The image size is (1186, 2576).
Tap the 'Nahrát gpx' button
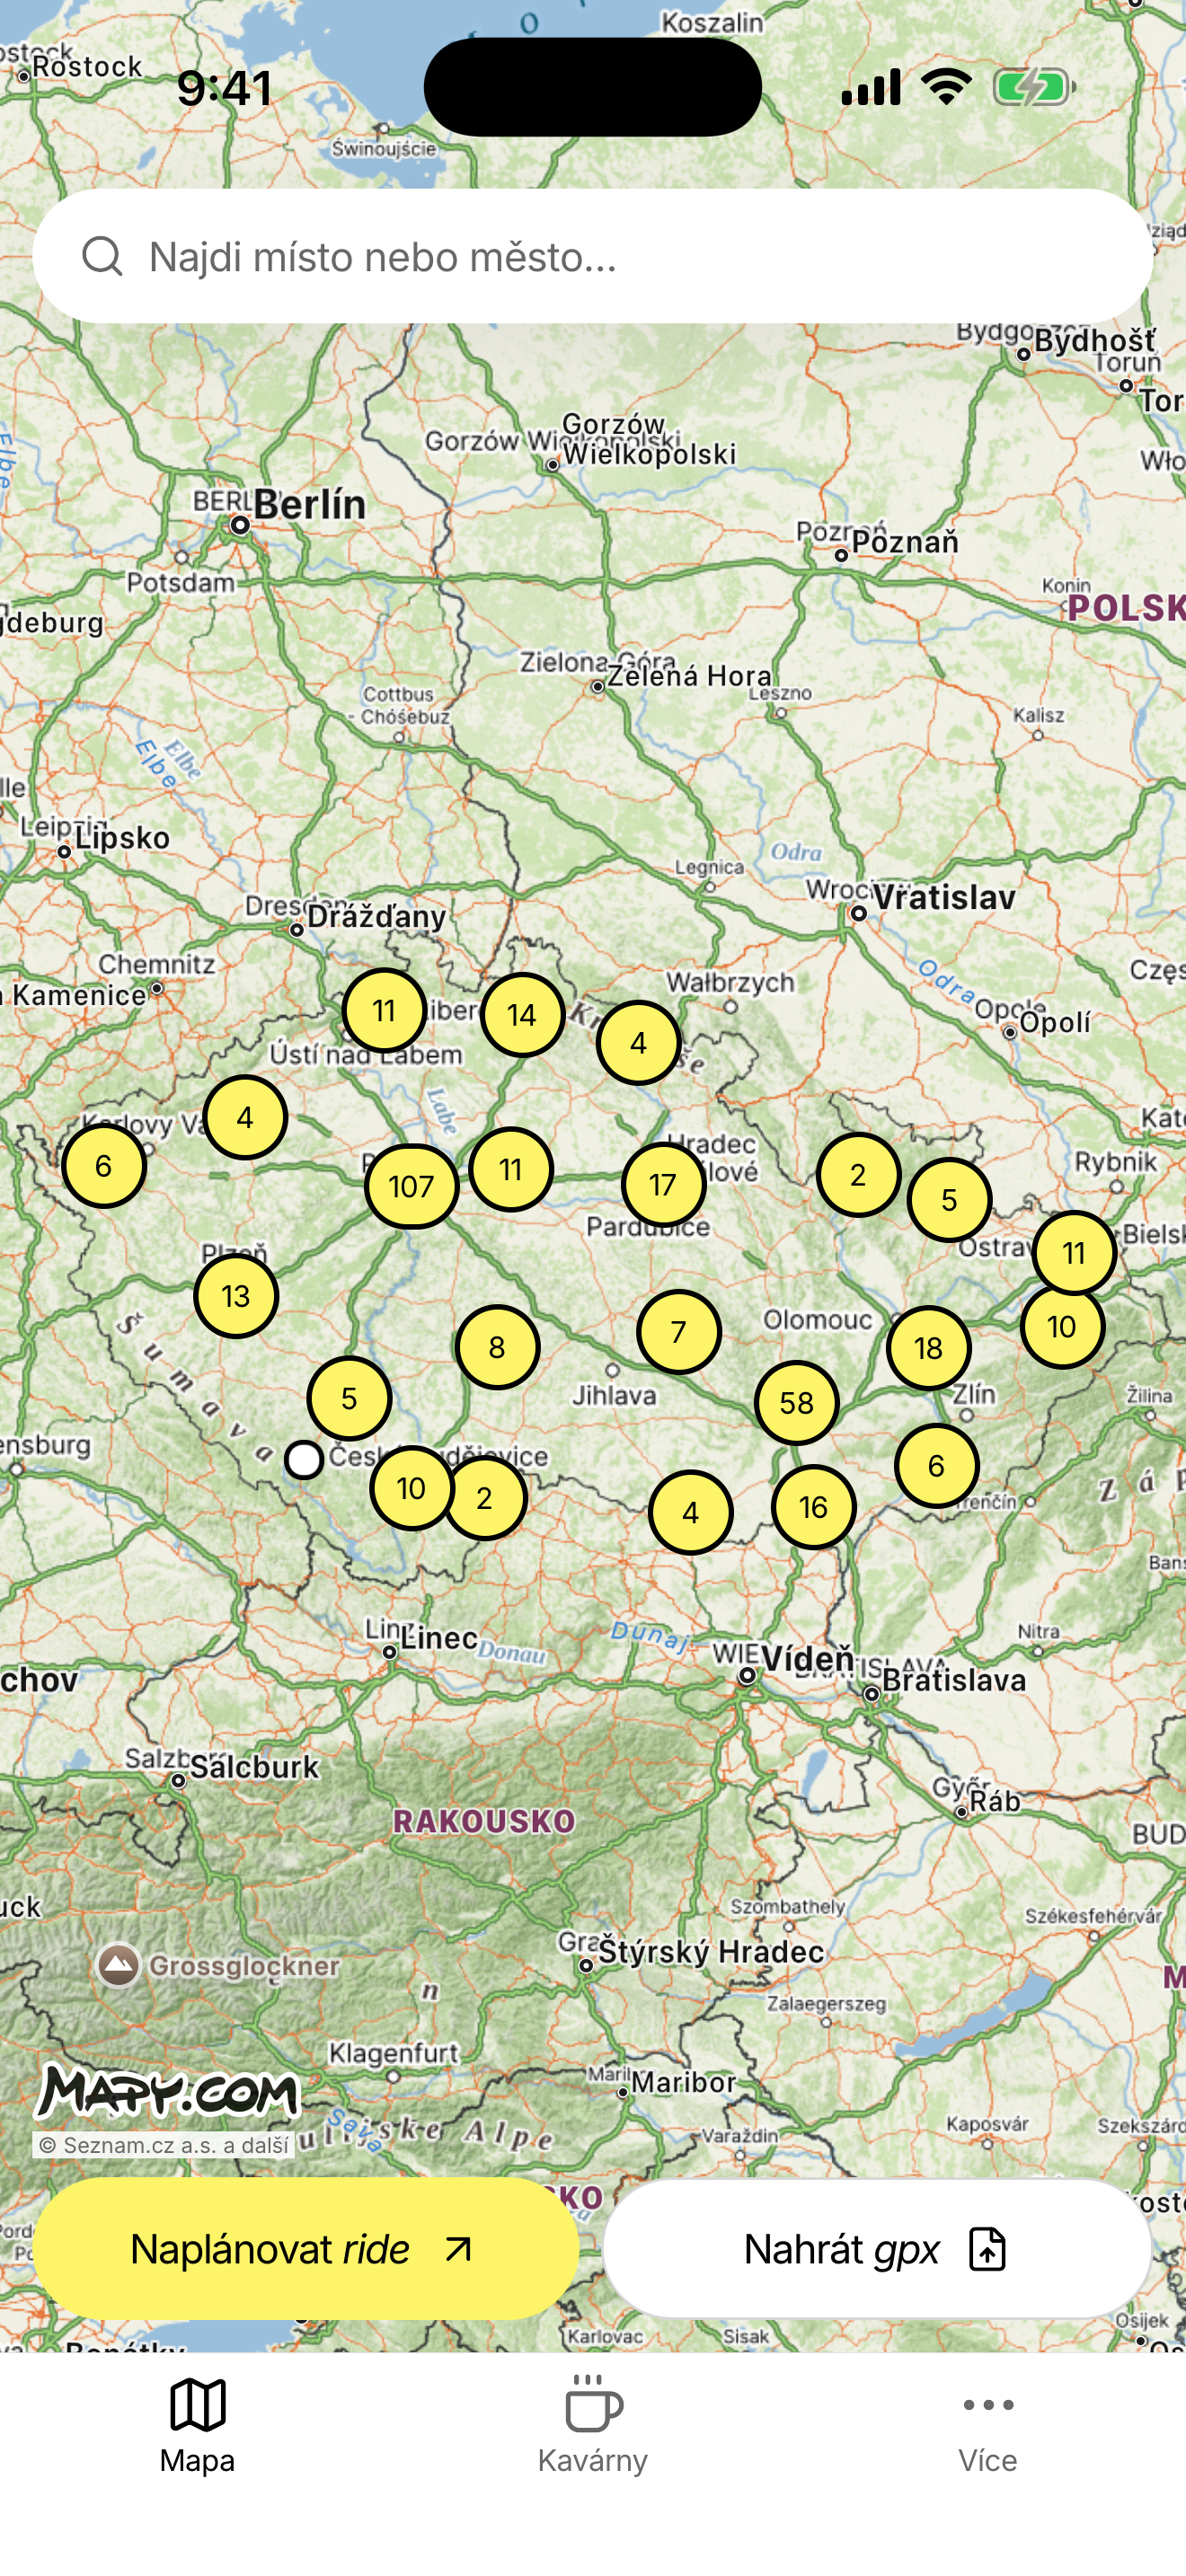877,2249
